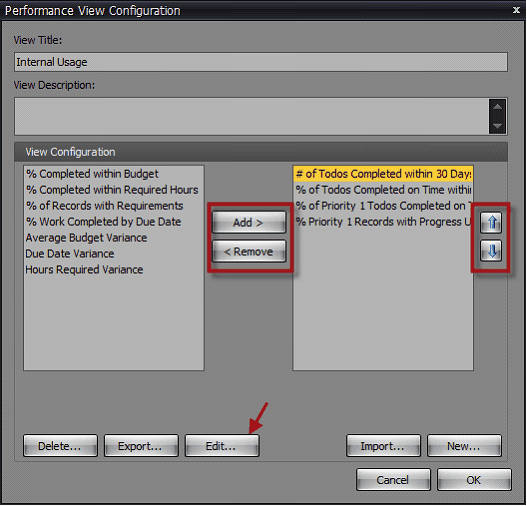Cancel the view configuration dialog

coord(394,480)
